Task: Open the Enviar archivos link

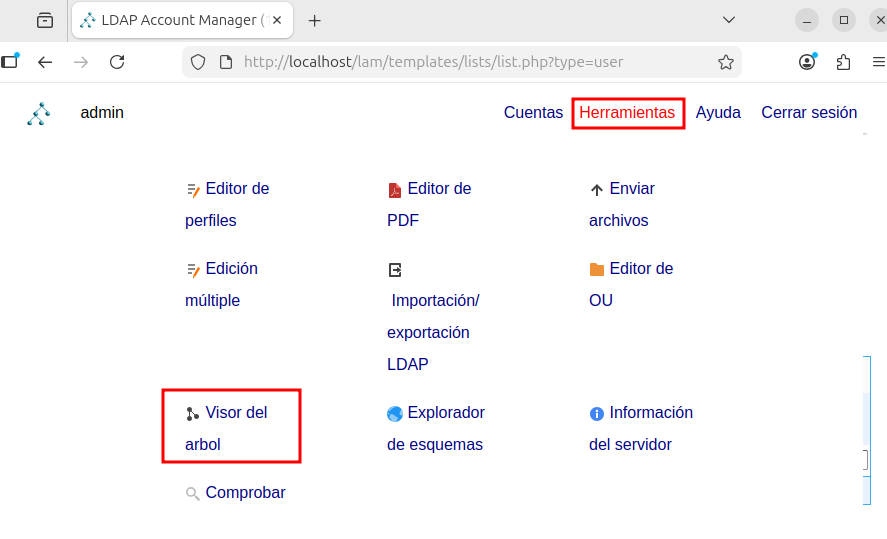Action: pos(622,204)
